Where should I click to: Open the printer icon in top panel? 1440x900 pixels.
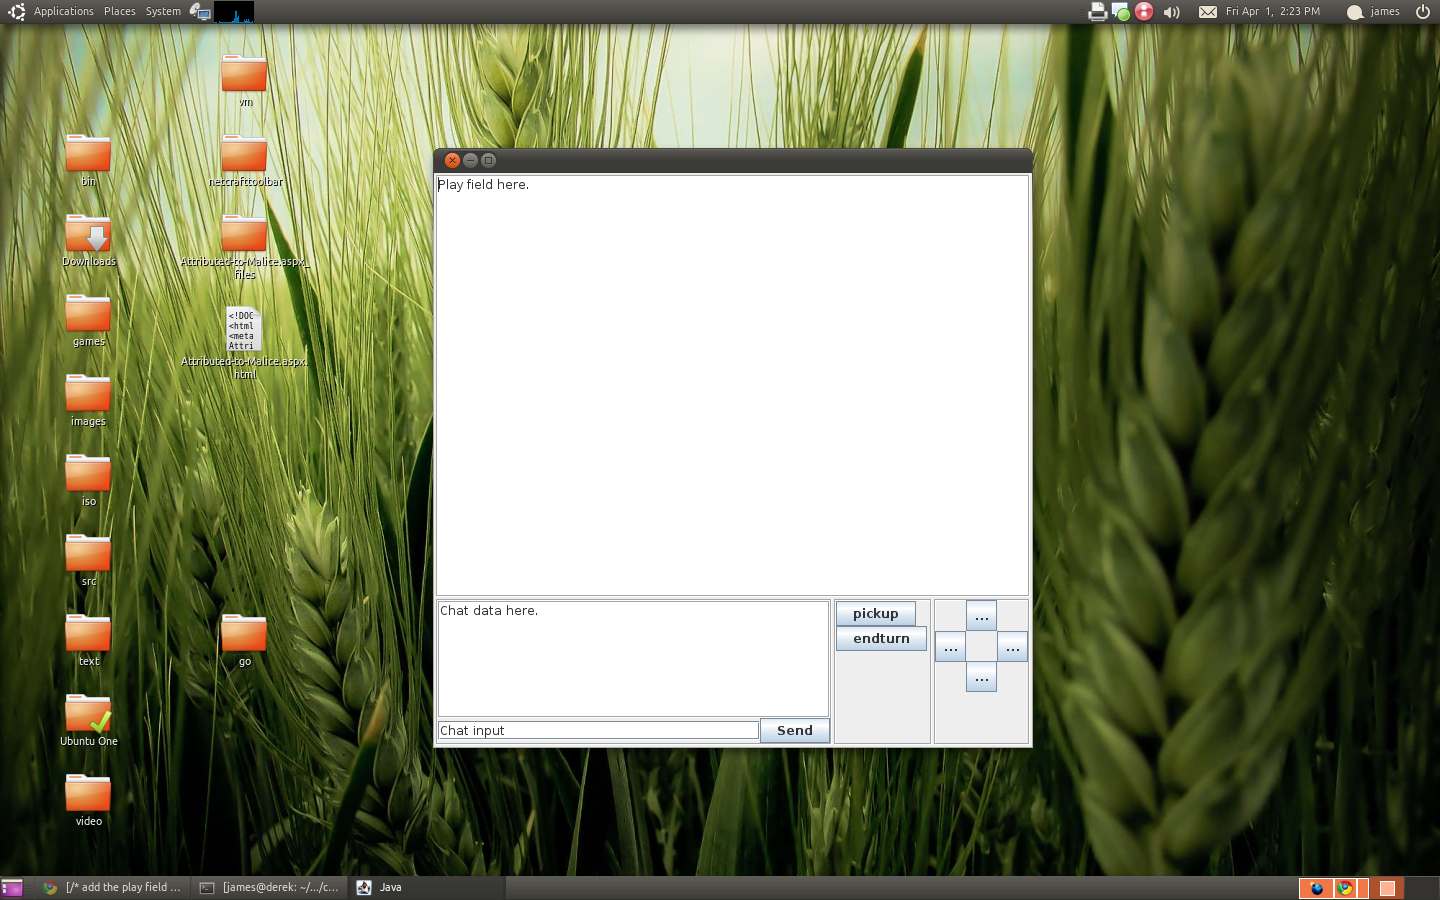(x=1097, y=12)
